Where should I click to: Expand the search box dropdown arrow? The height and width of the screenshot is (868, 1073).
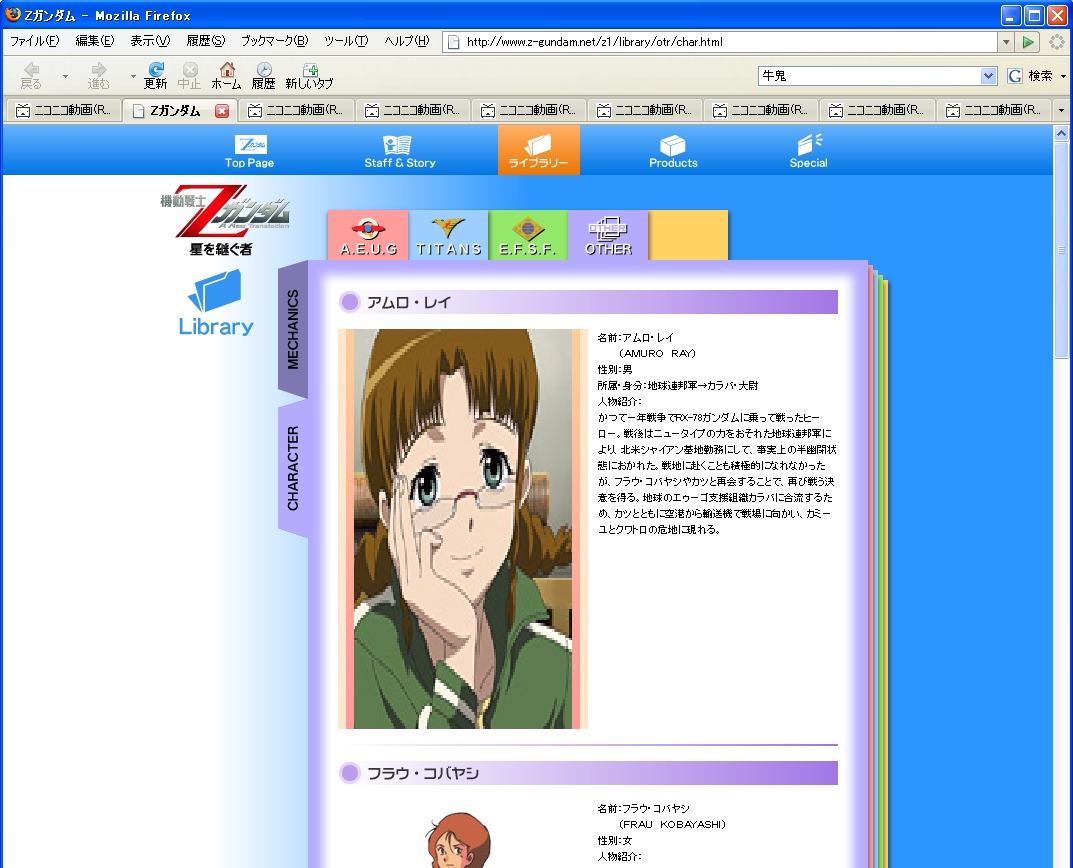coord(988,76)
